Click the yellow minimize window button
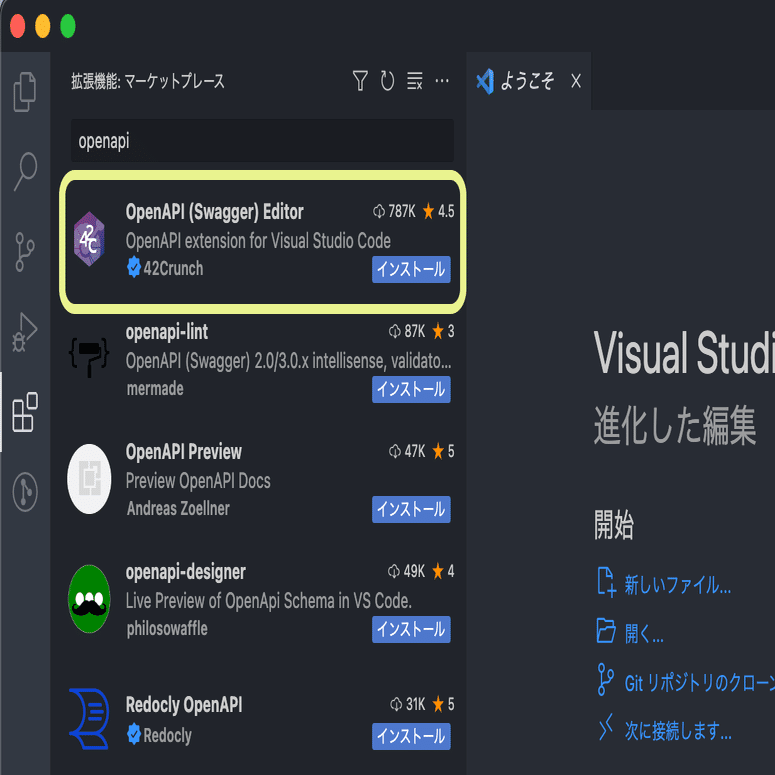 pyautogui.click(x=43, y=26)
